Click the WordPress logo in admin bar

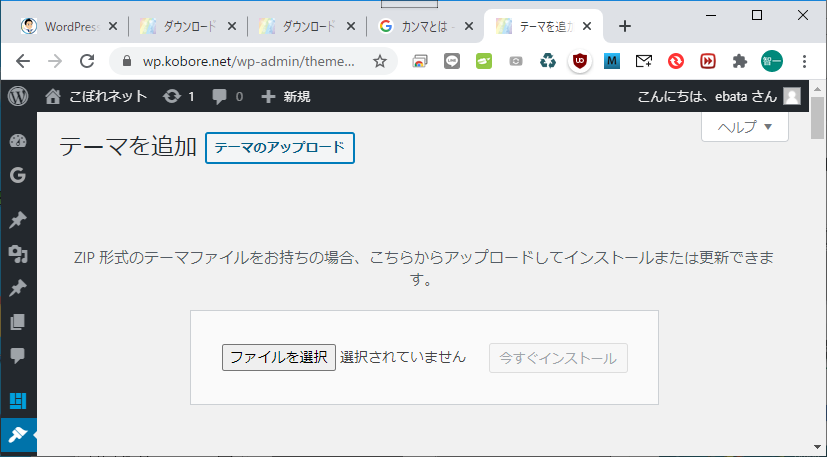pyautogui.click(x=18, y=97)
